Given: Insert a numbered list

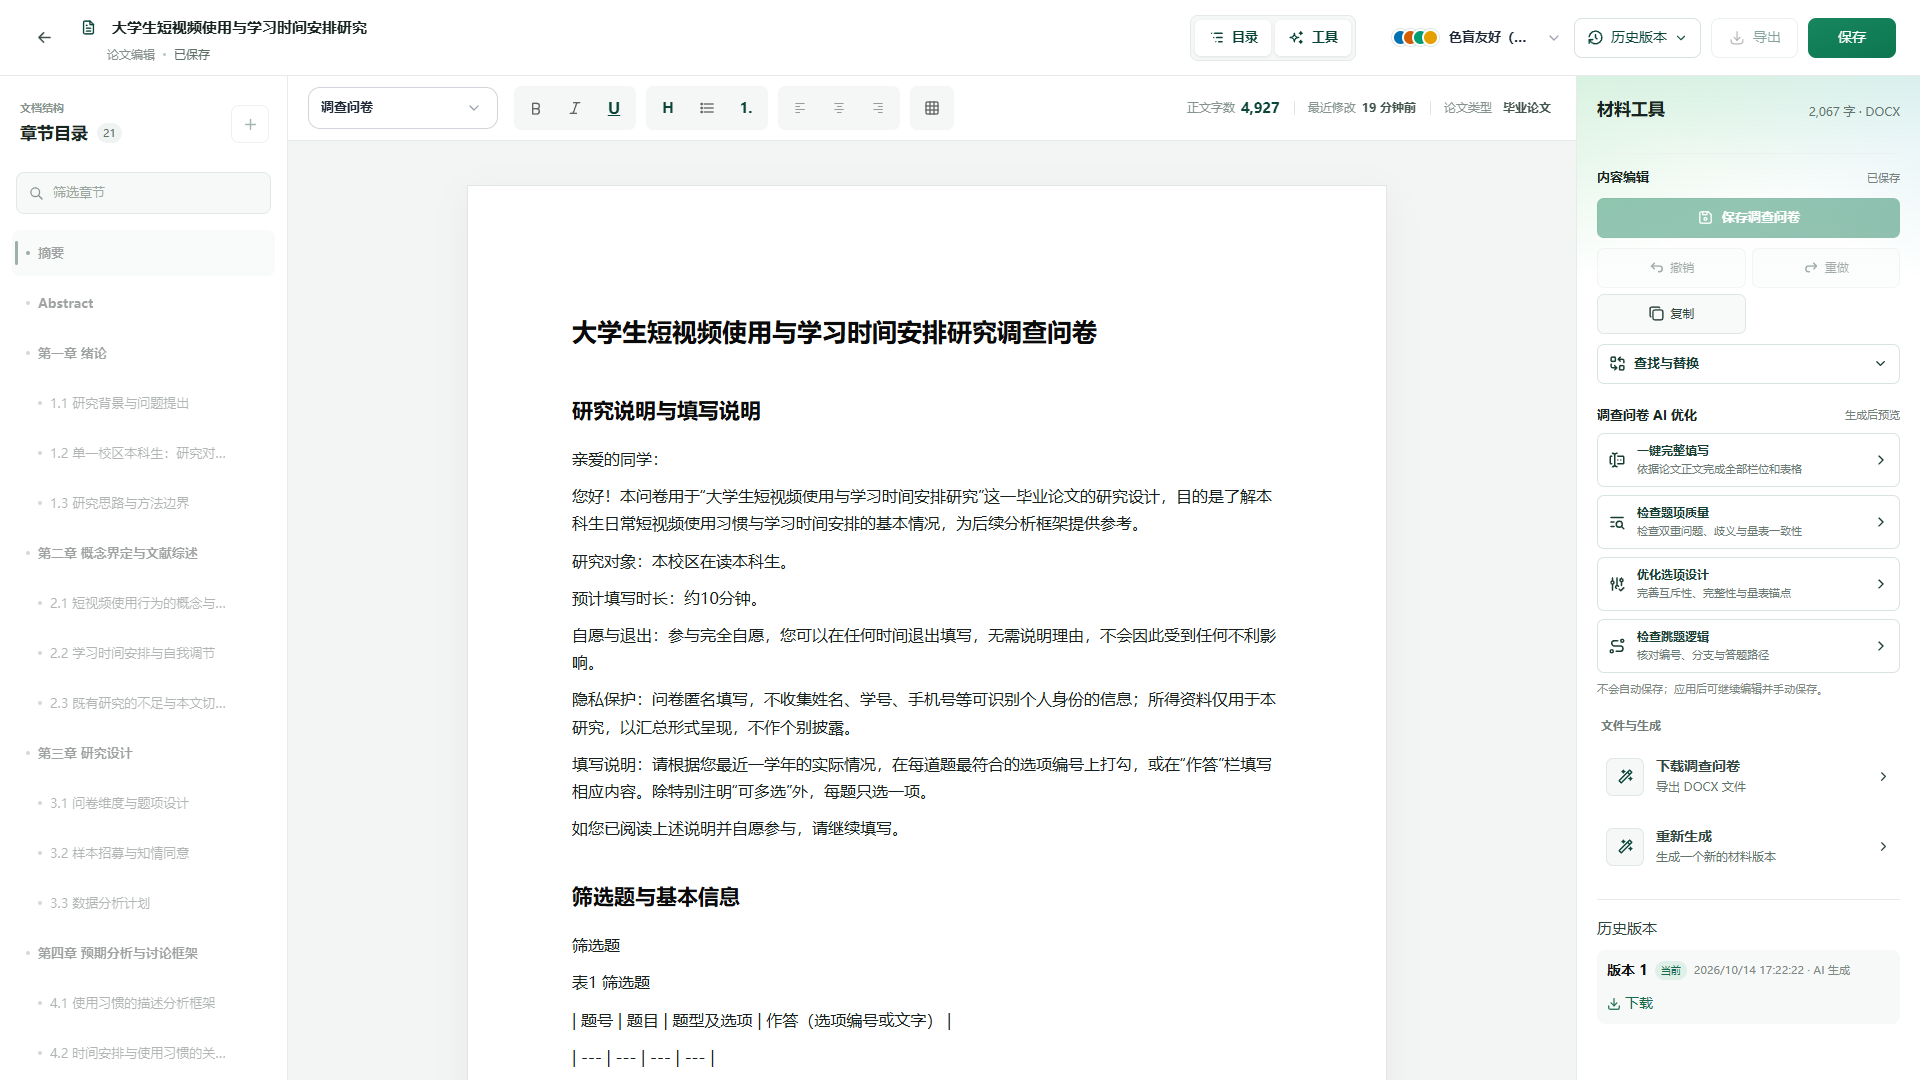Looking at the screenshot, I should 746,108.
